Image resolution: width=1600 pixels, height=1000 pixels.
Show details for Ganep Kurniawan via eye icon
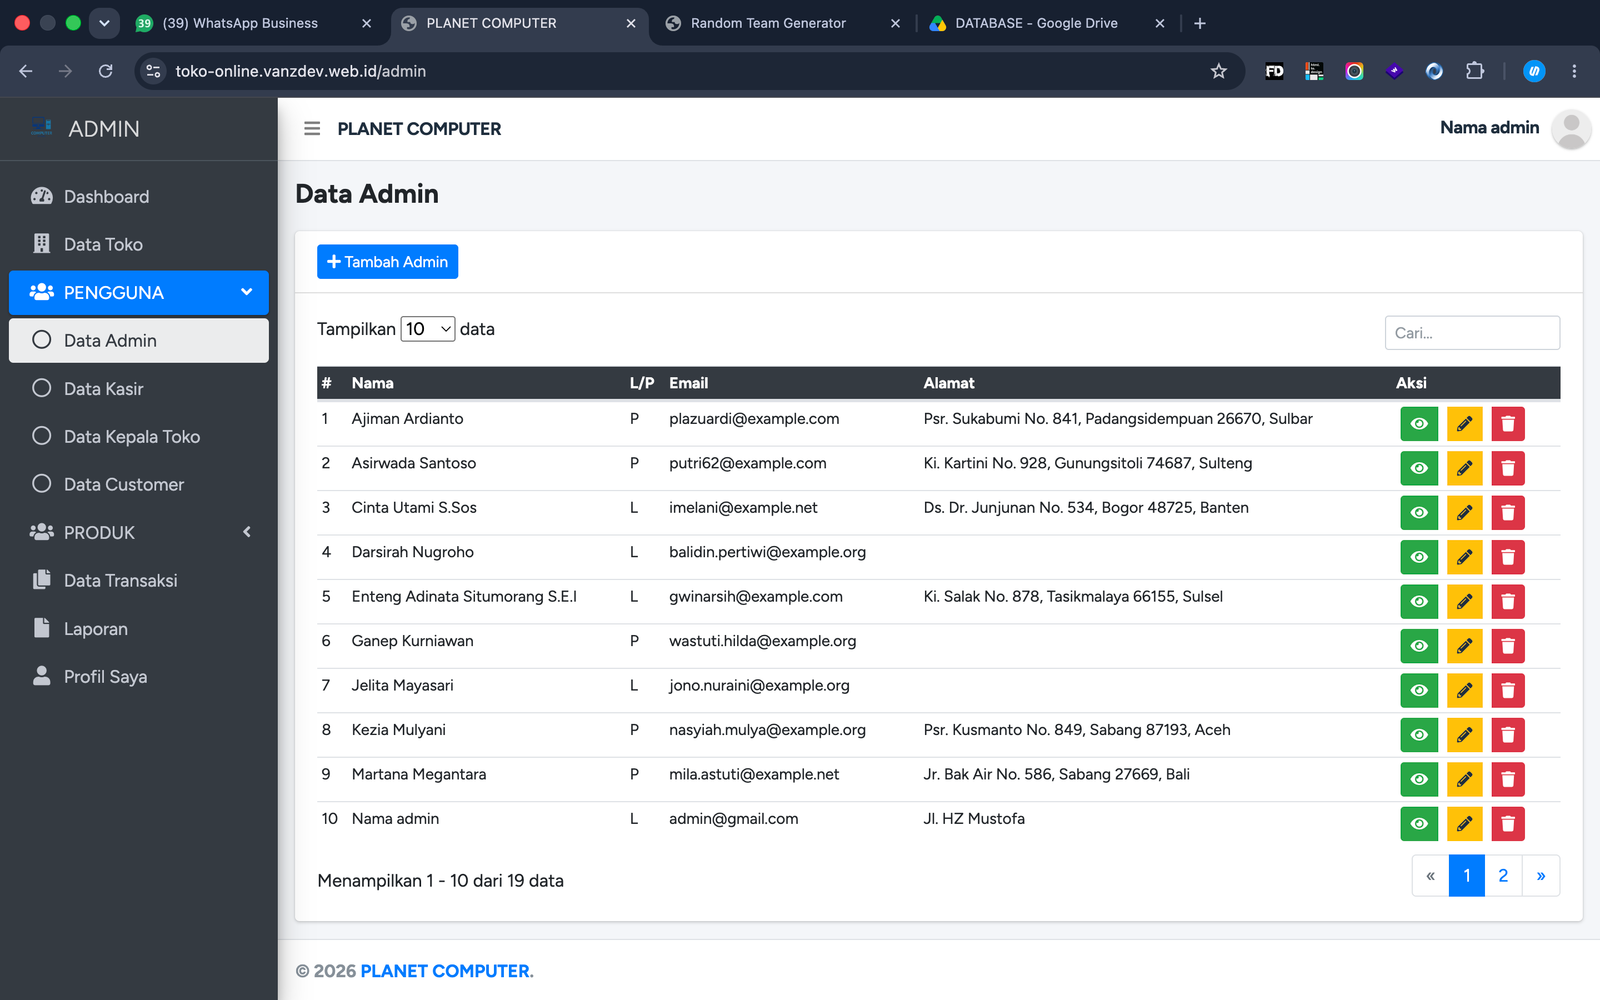point(1419,646)
